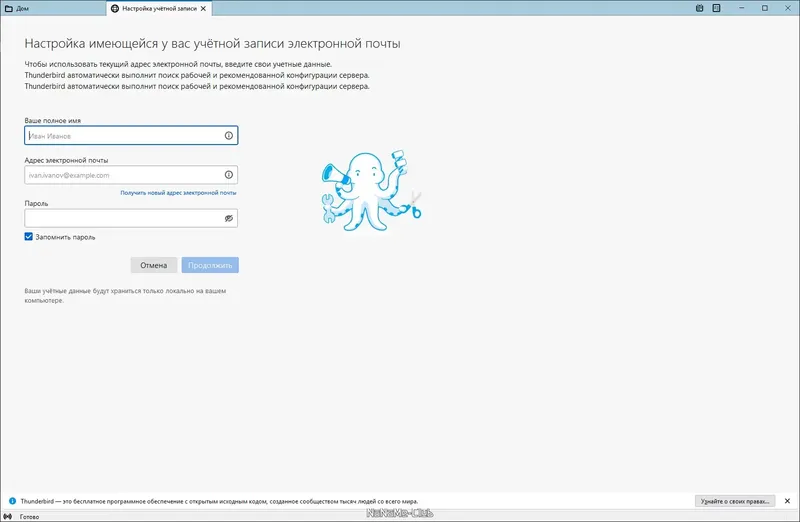
Task: Click the info icon in email address field
Action: coord(229,175)
